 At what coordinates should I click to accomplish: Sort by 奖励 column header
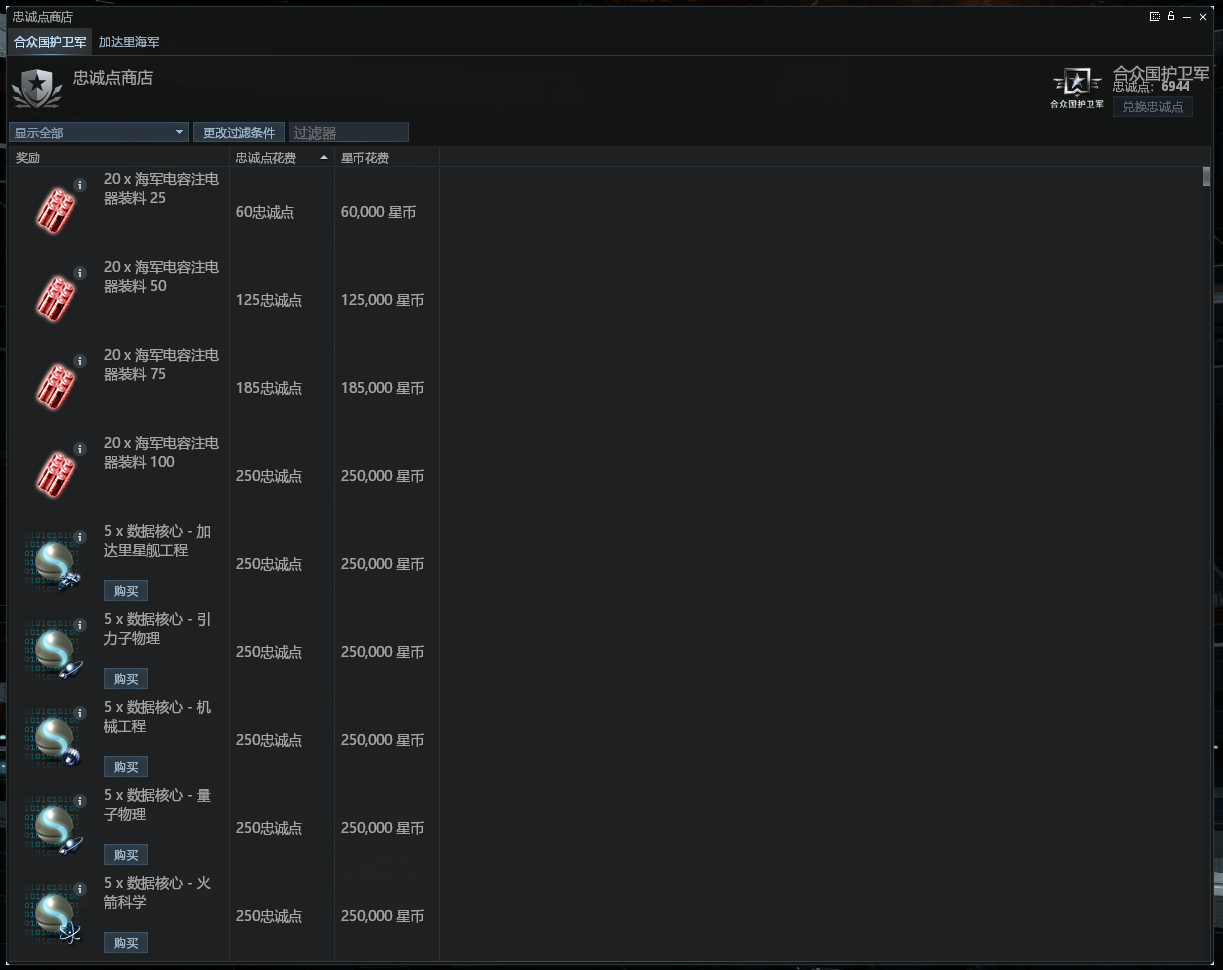tap(120, 158)
